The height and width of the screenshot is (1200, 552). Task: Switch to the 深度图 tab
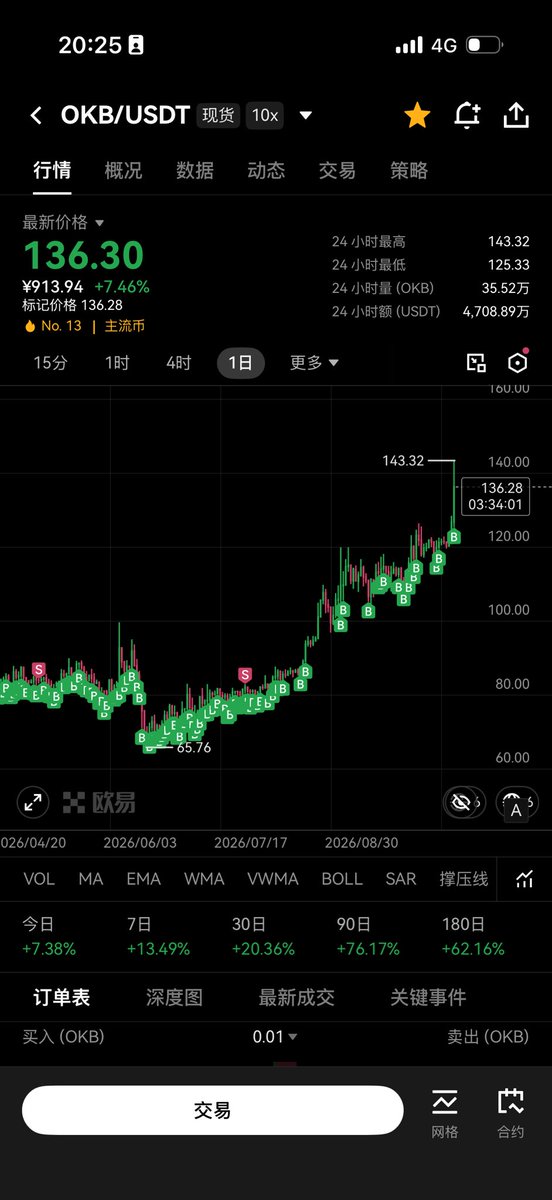tap(174, 997)
